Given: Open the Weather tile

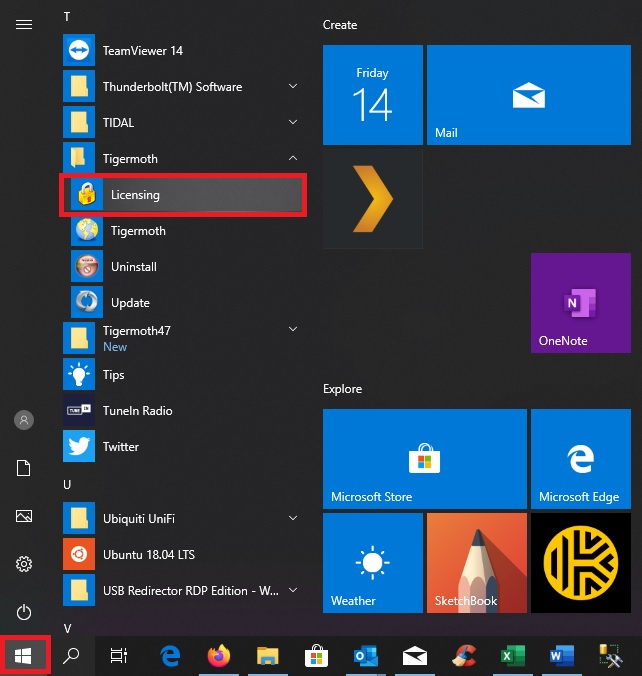Looking at the screenshot, I should (x=373, y=563).
